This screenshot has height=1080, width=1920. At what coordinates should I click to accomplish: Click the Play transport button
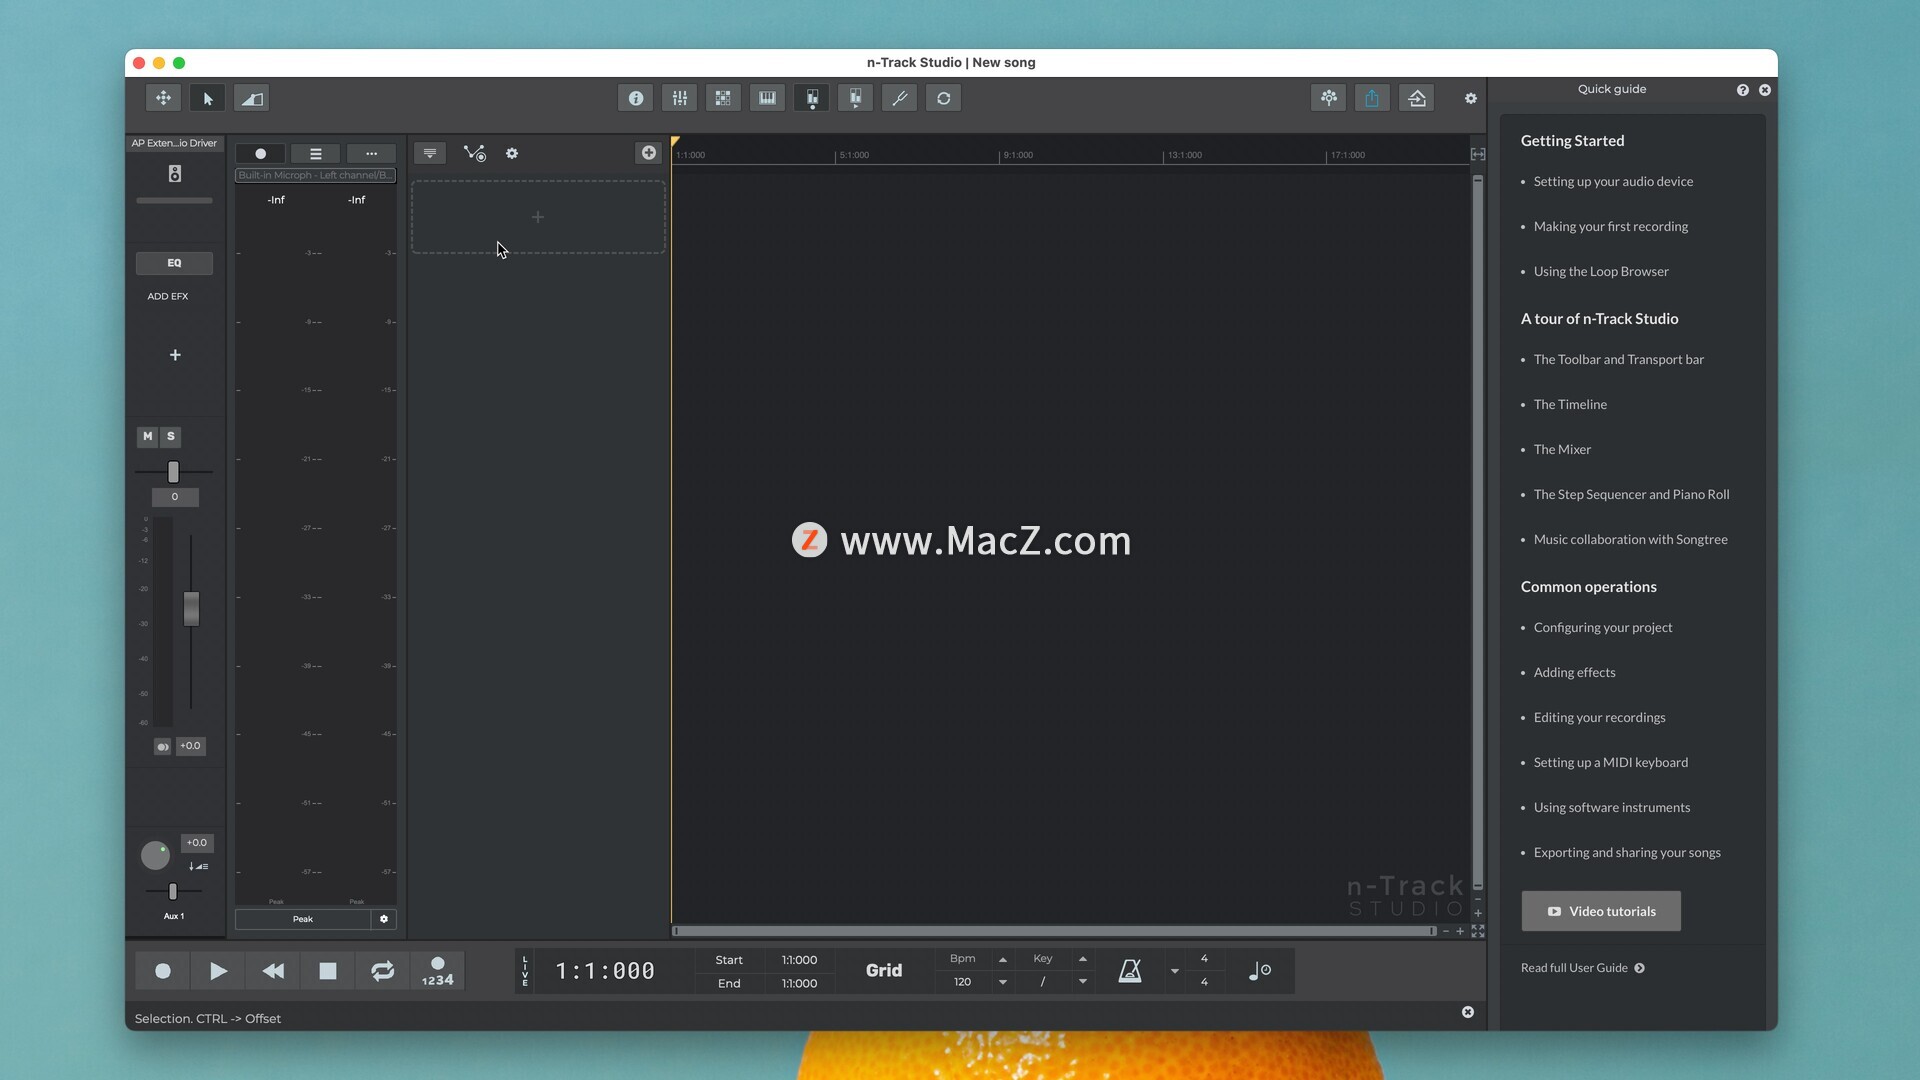[x=218, y=971]
